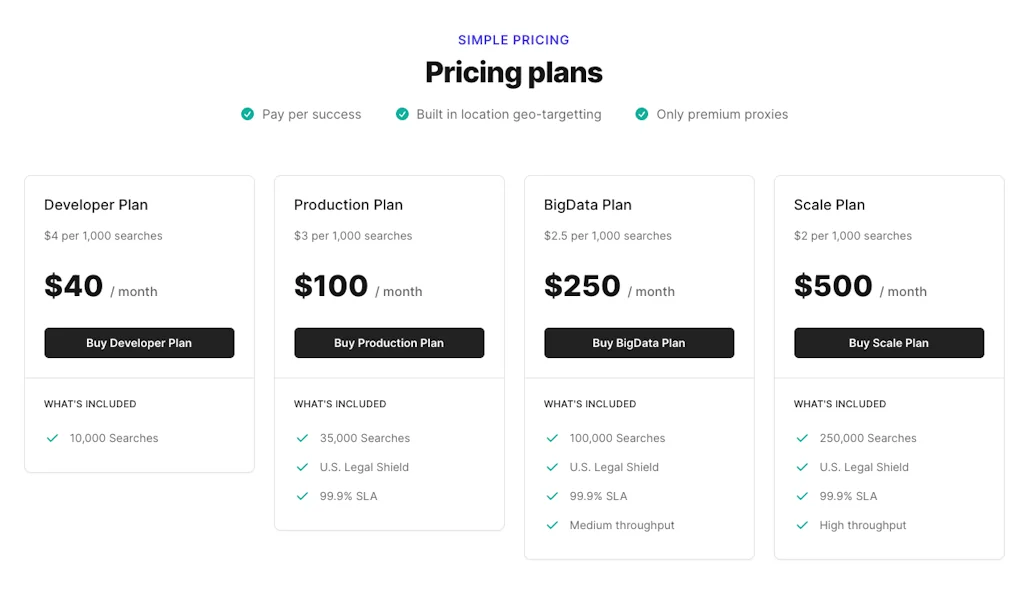Click checkmark next to High throughput

pyautogui.click(x=802, y=525)
